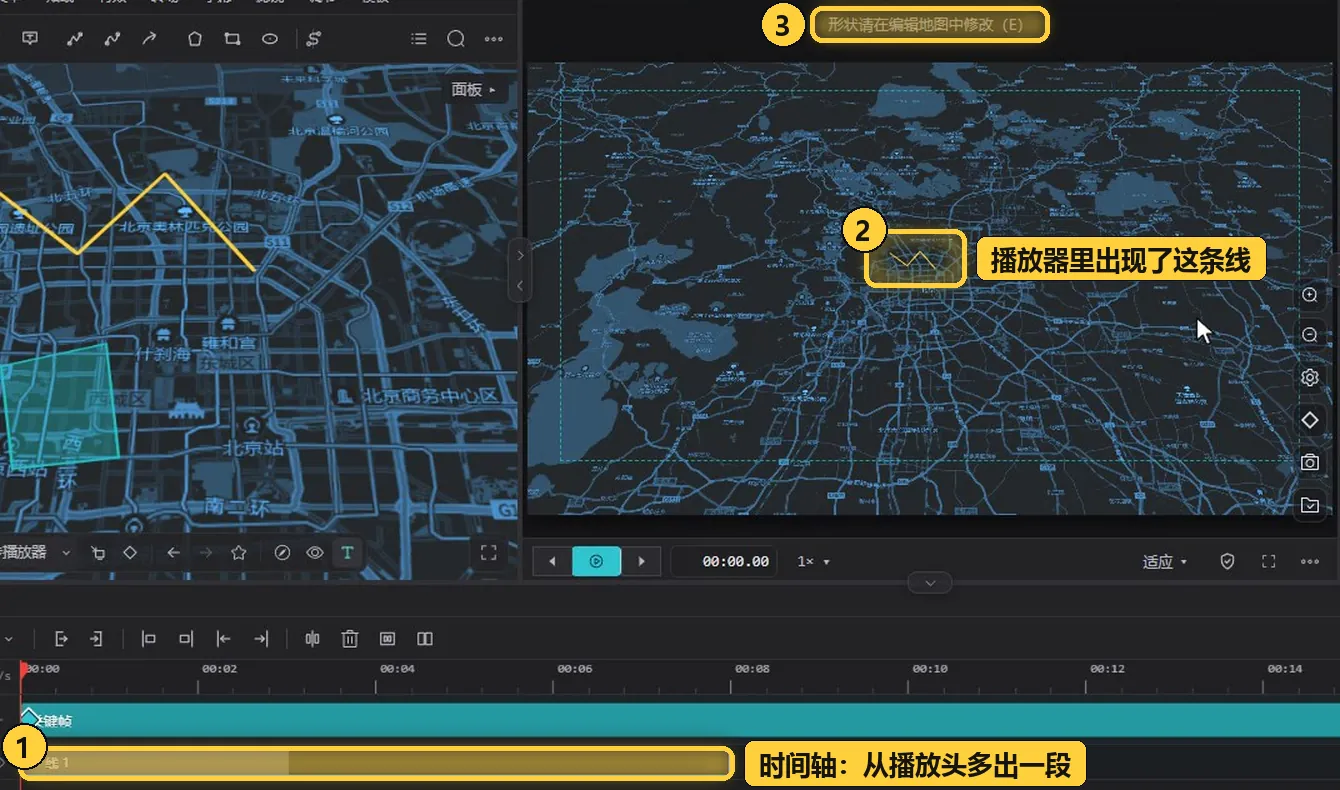Pick the rectangle shape tool

(x=233, y=39)
